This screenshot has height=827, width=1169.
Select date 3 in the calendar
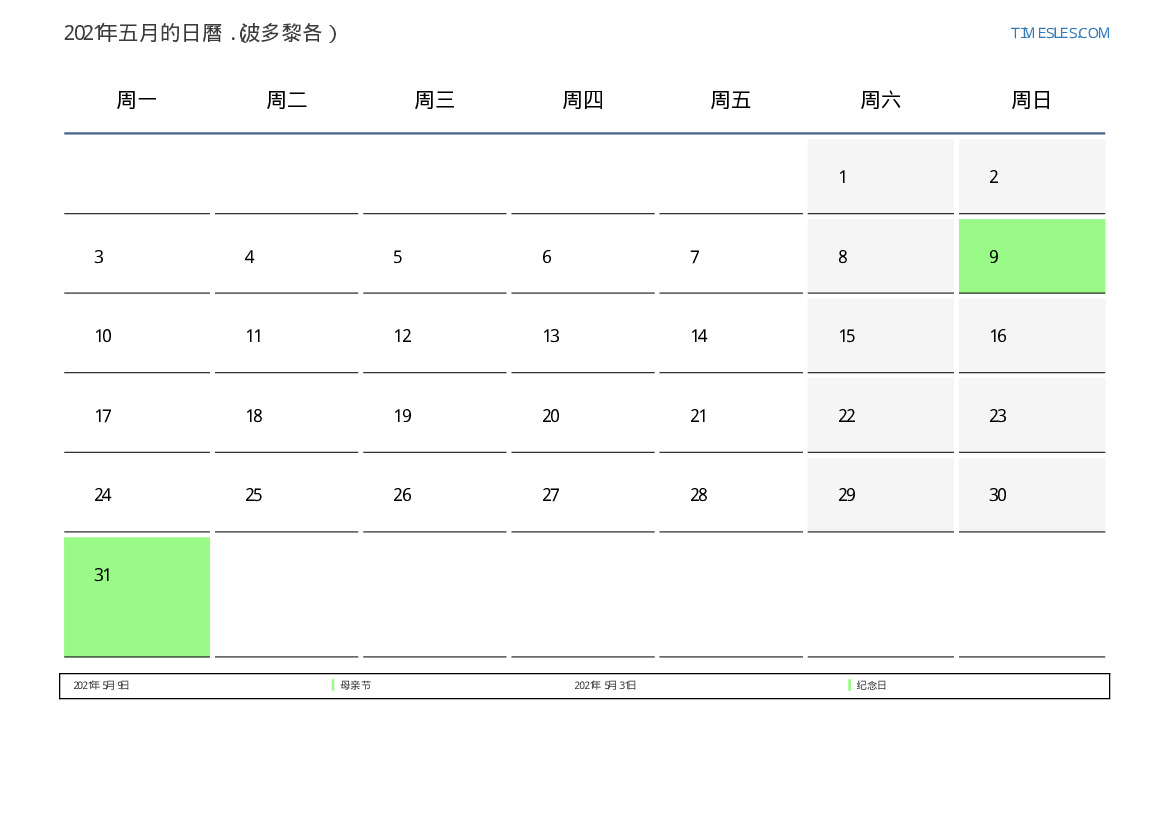pyautogui.click(x=136, y=256)
